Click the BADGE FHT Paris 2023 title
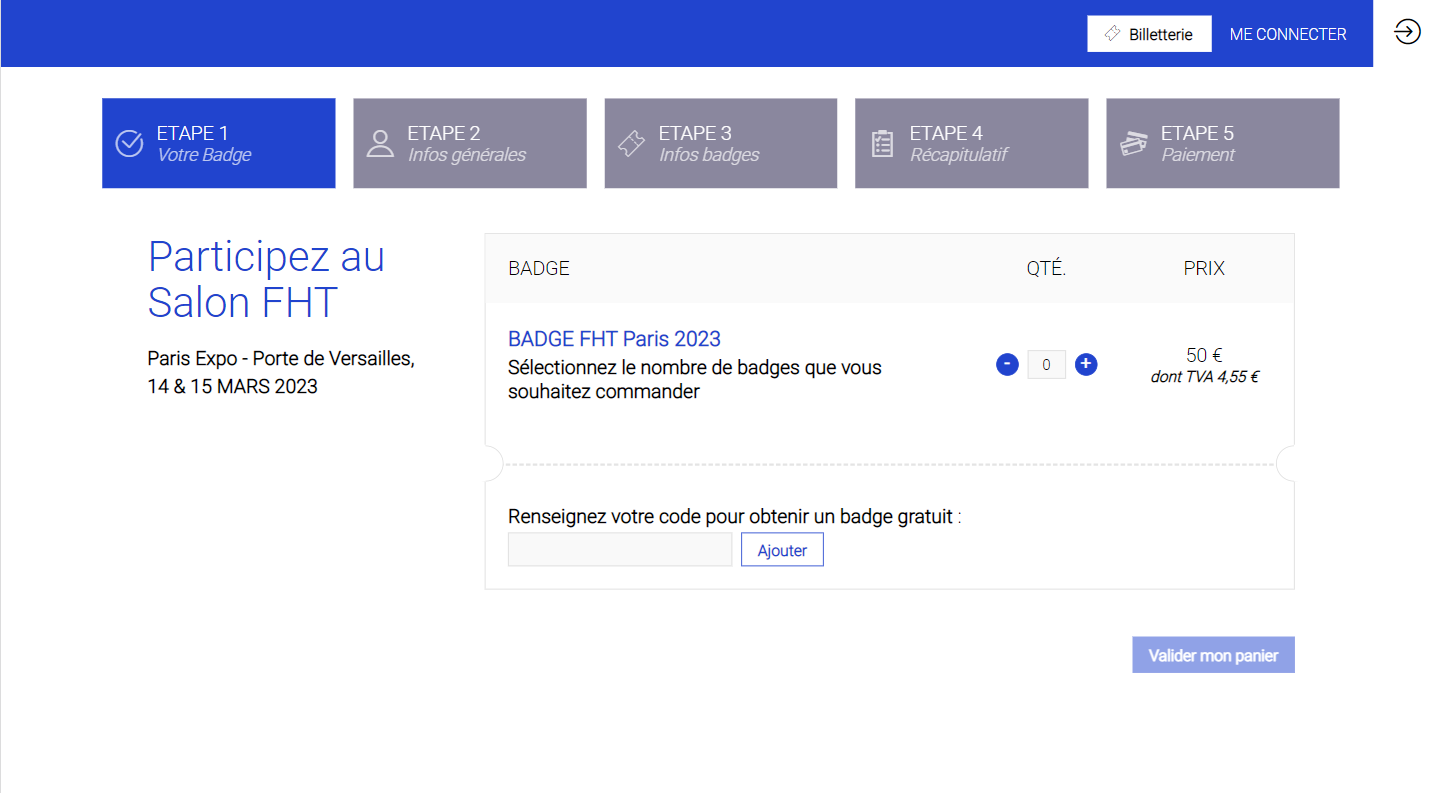Image resolution: width=1440 pixels, height=793 pixels. coord(614,339)
